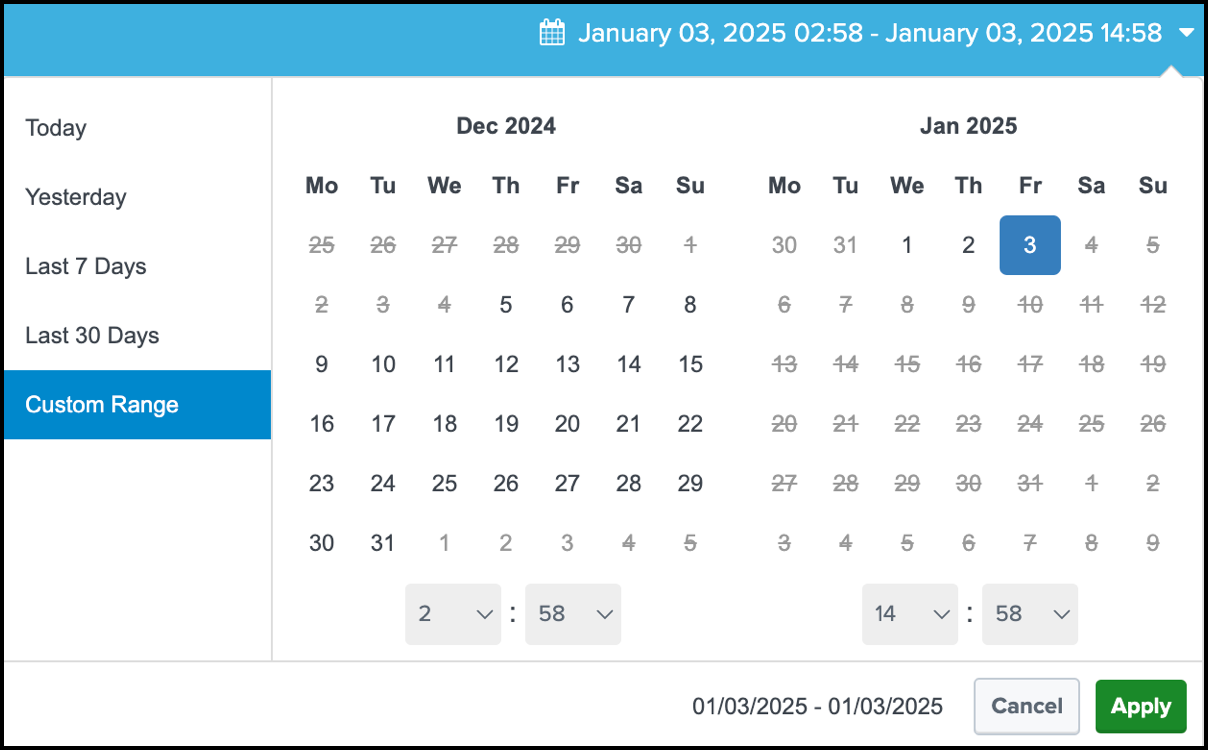1208x750 pixels.
Task: Cancel the date range selection
Action: point(1026,706)
